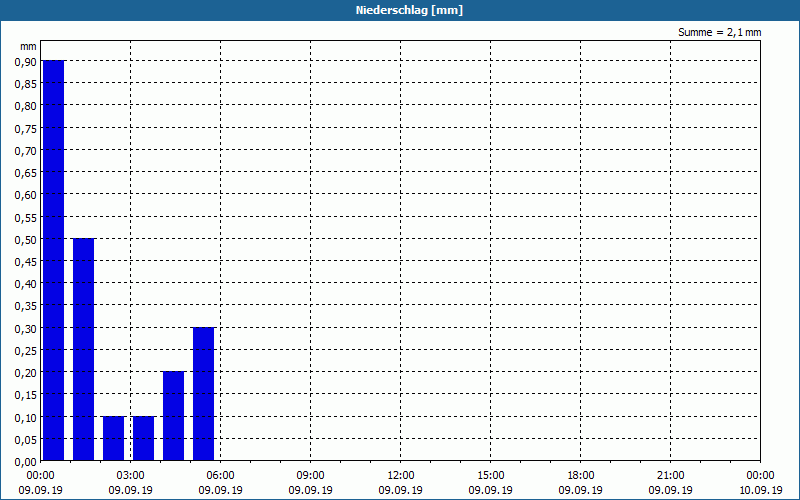Click the 0,75 y-axis label

click(26, 129)
